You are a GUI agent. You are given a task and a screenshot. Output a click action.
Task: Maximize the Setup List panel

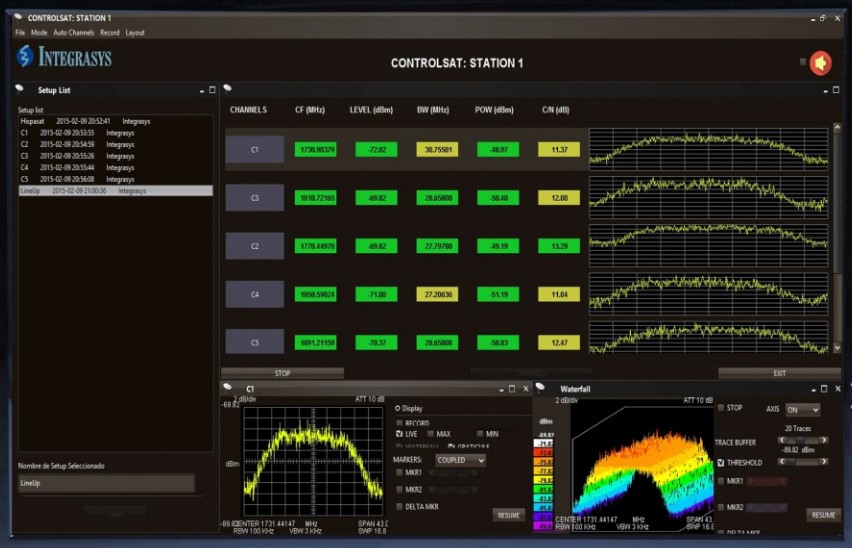tap(212, 90)
